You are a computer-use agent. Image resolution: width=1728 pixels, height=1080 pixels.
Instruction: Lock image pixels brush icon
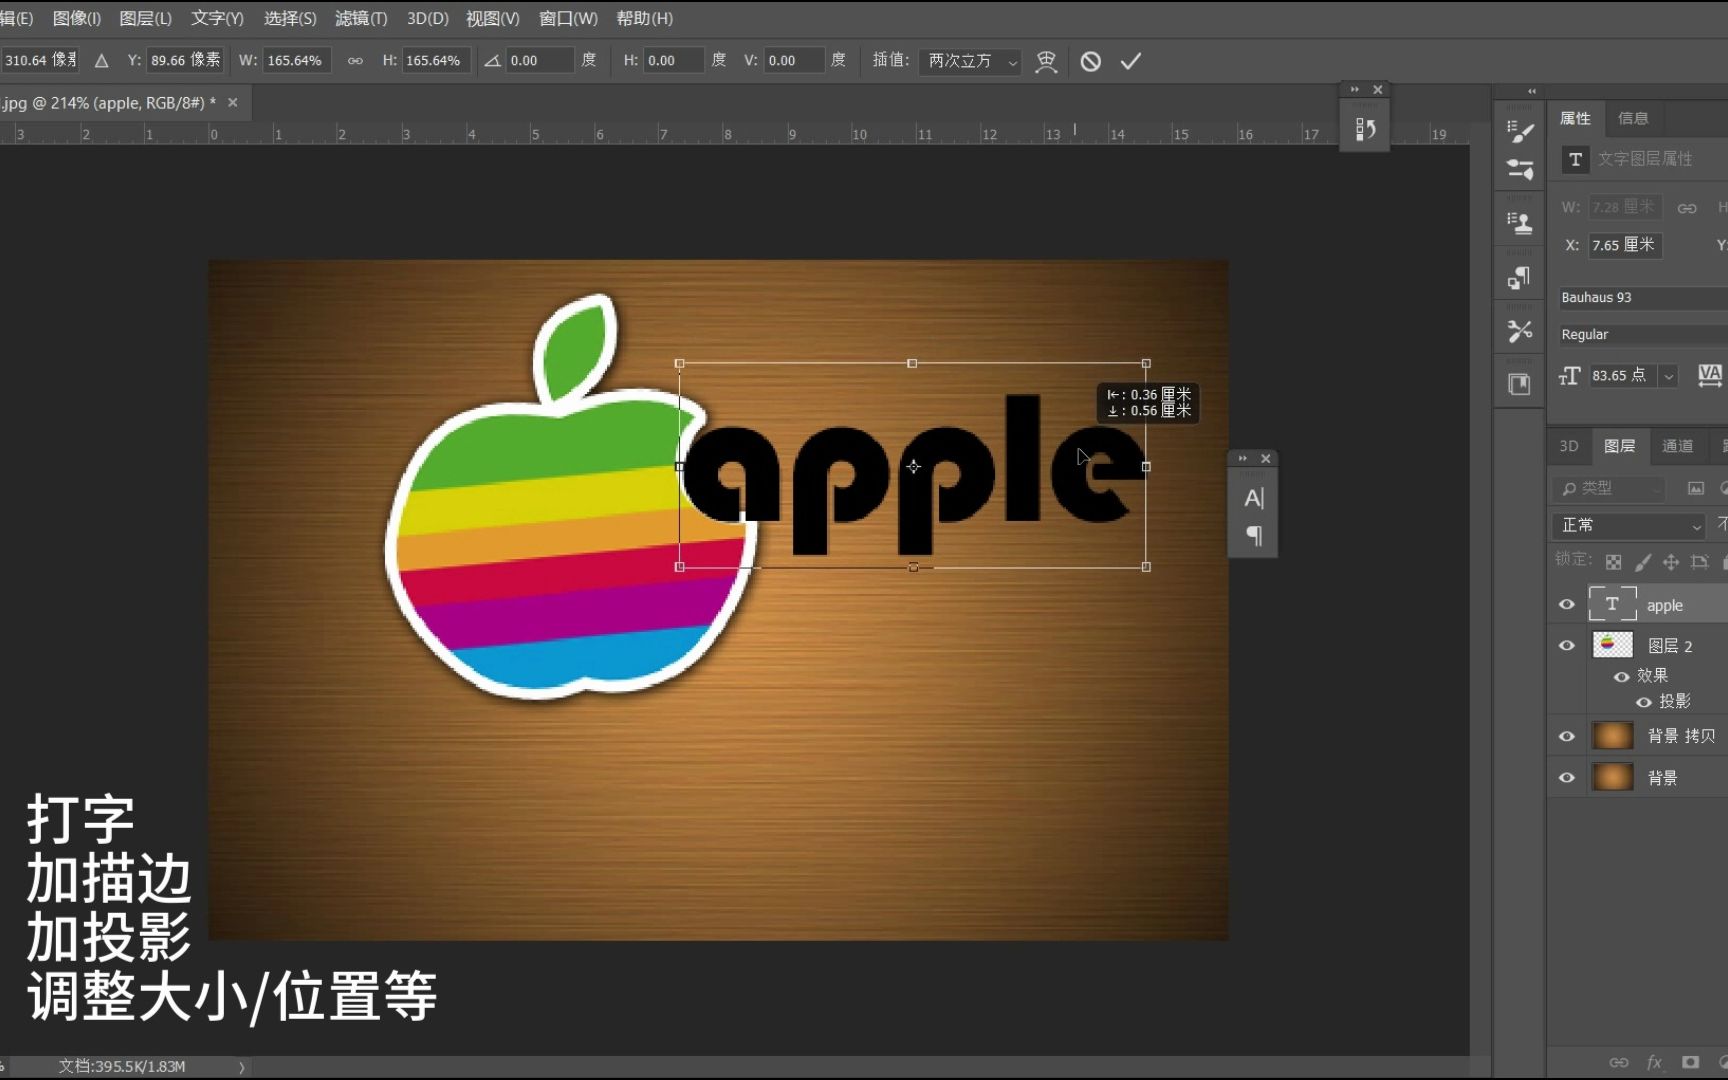[1642, 562]
